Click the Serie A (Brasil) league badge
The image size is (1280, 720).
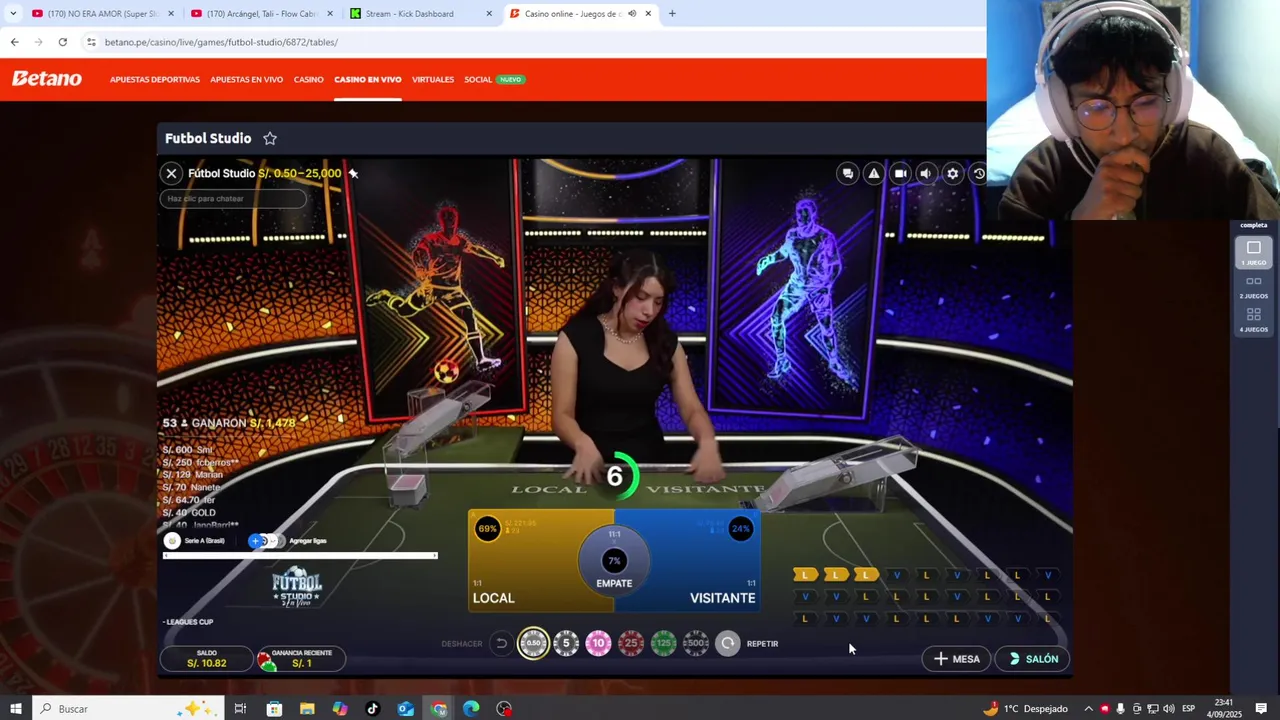[172, 541]
